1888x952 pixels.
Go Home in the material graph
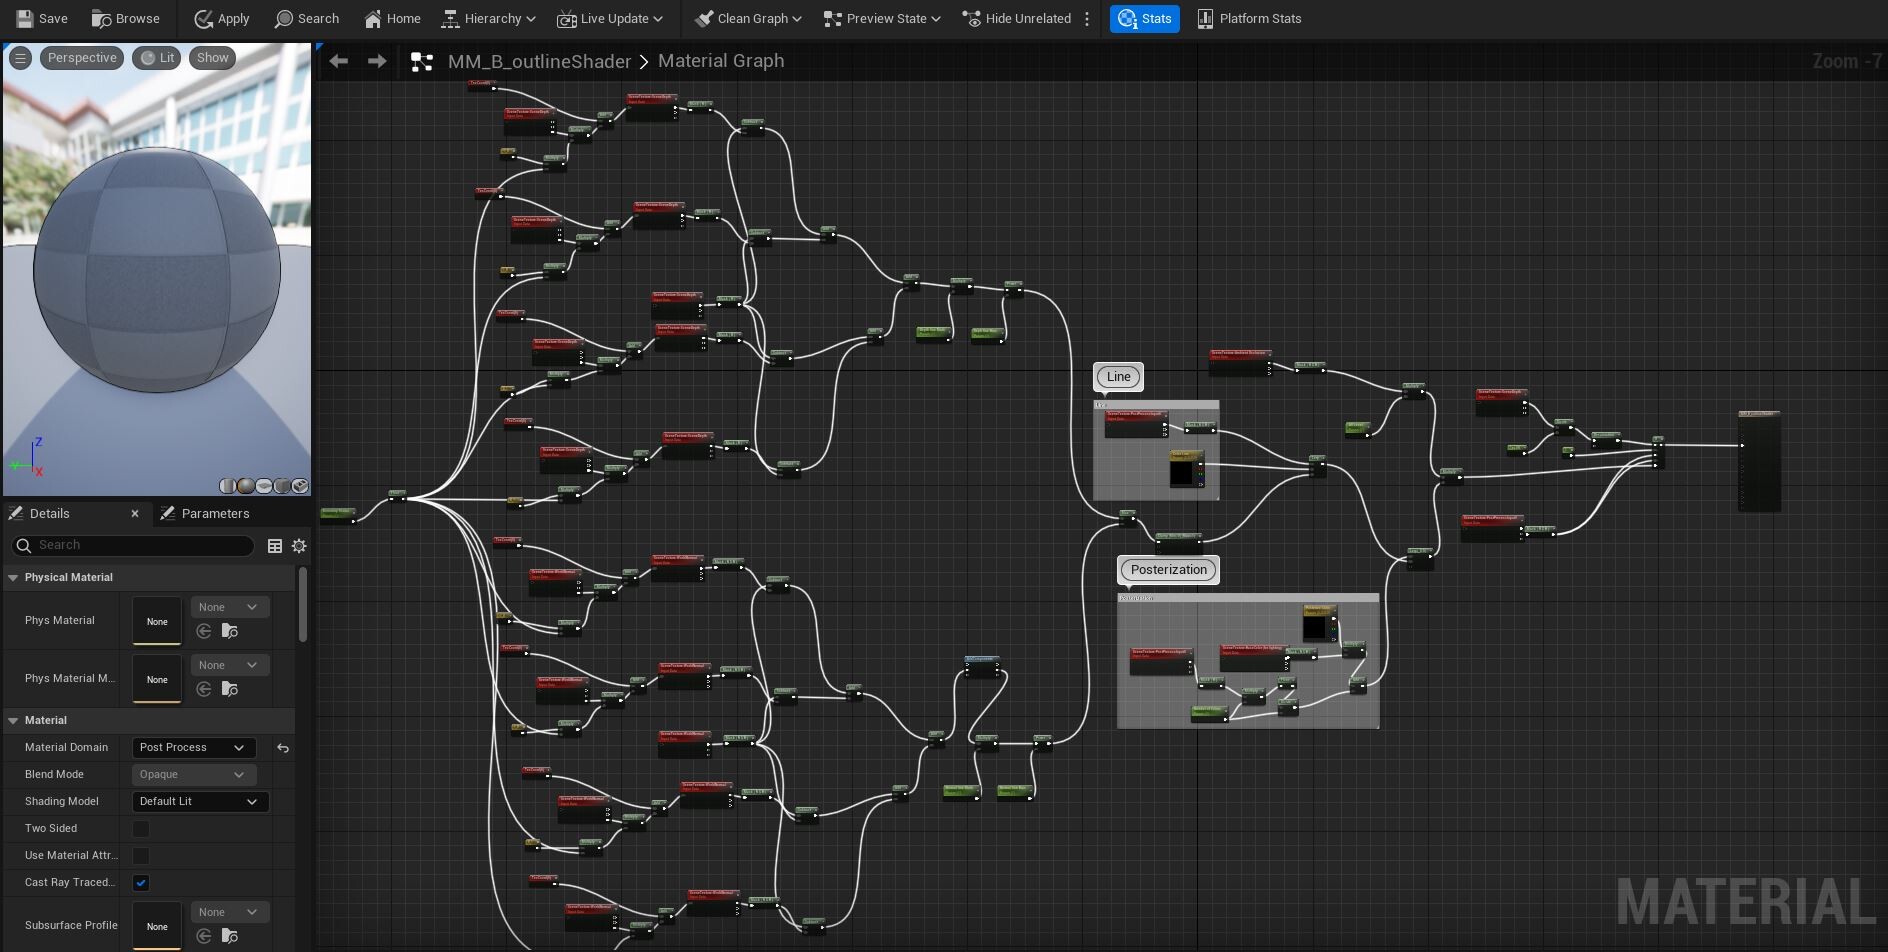click(x=392, y=18)
